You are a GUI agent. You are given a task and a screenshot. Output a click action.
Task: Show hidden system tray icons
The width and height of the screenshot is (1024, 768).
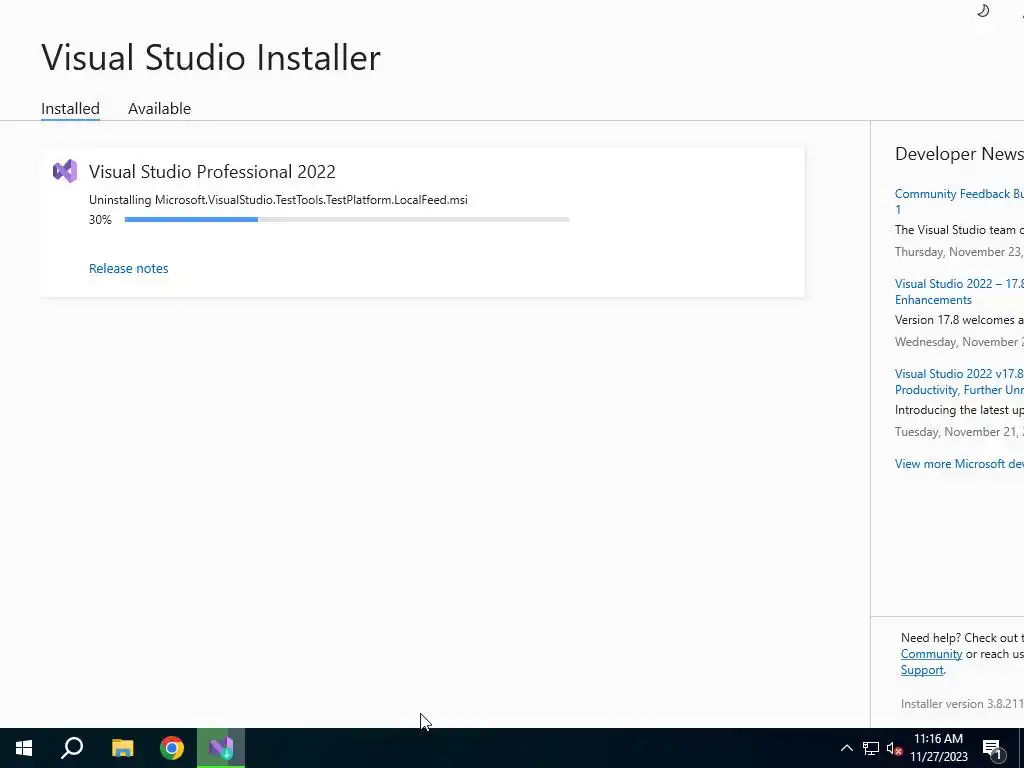point(846,748)
